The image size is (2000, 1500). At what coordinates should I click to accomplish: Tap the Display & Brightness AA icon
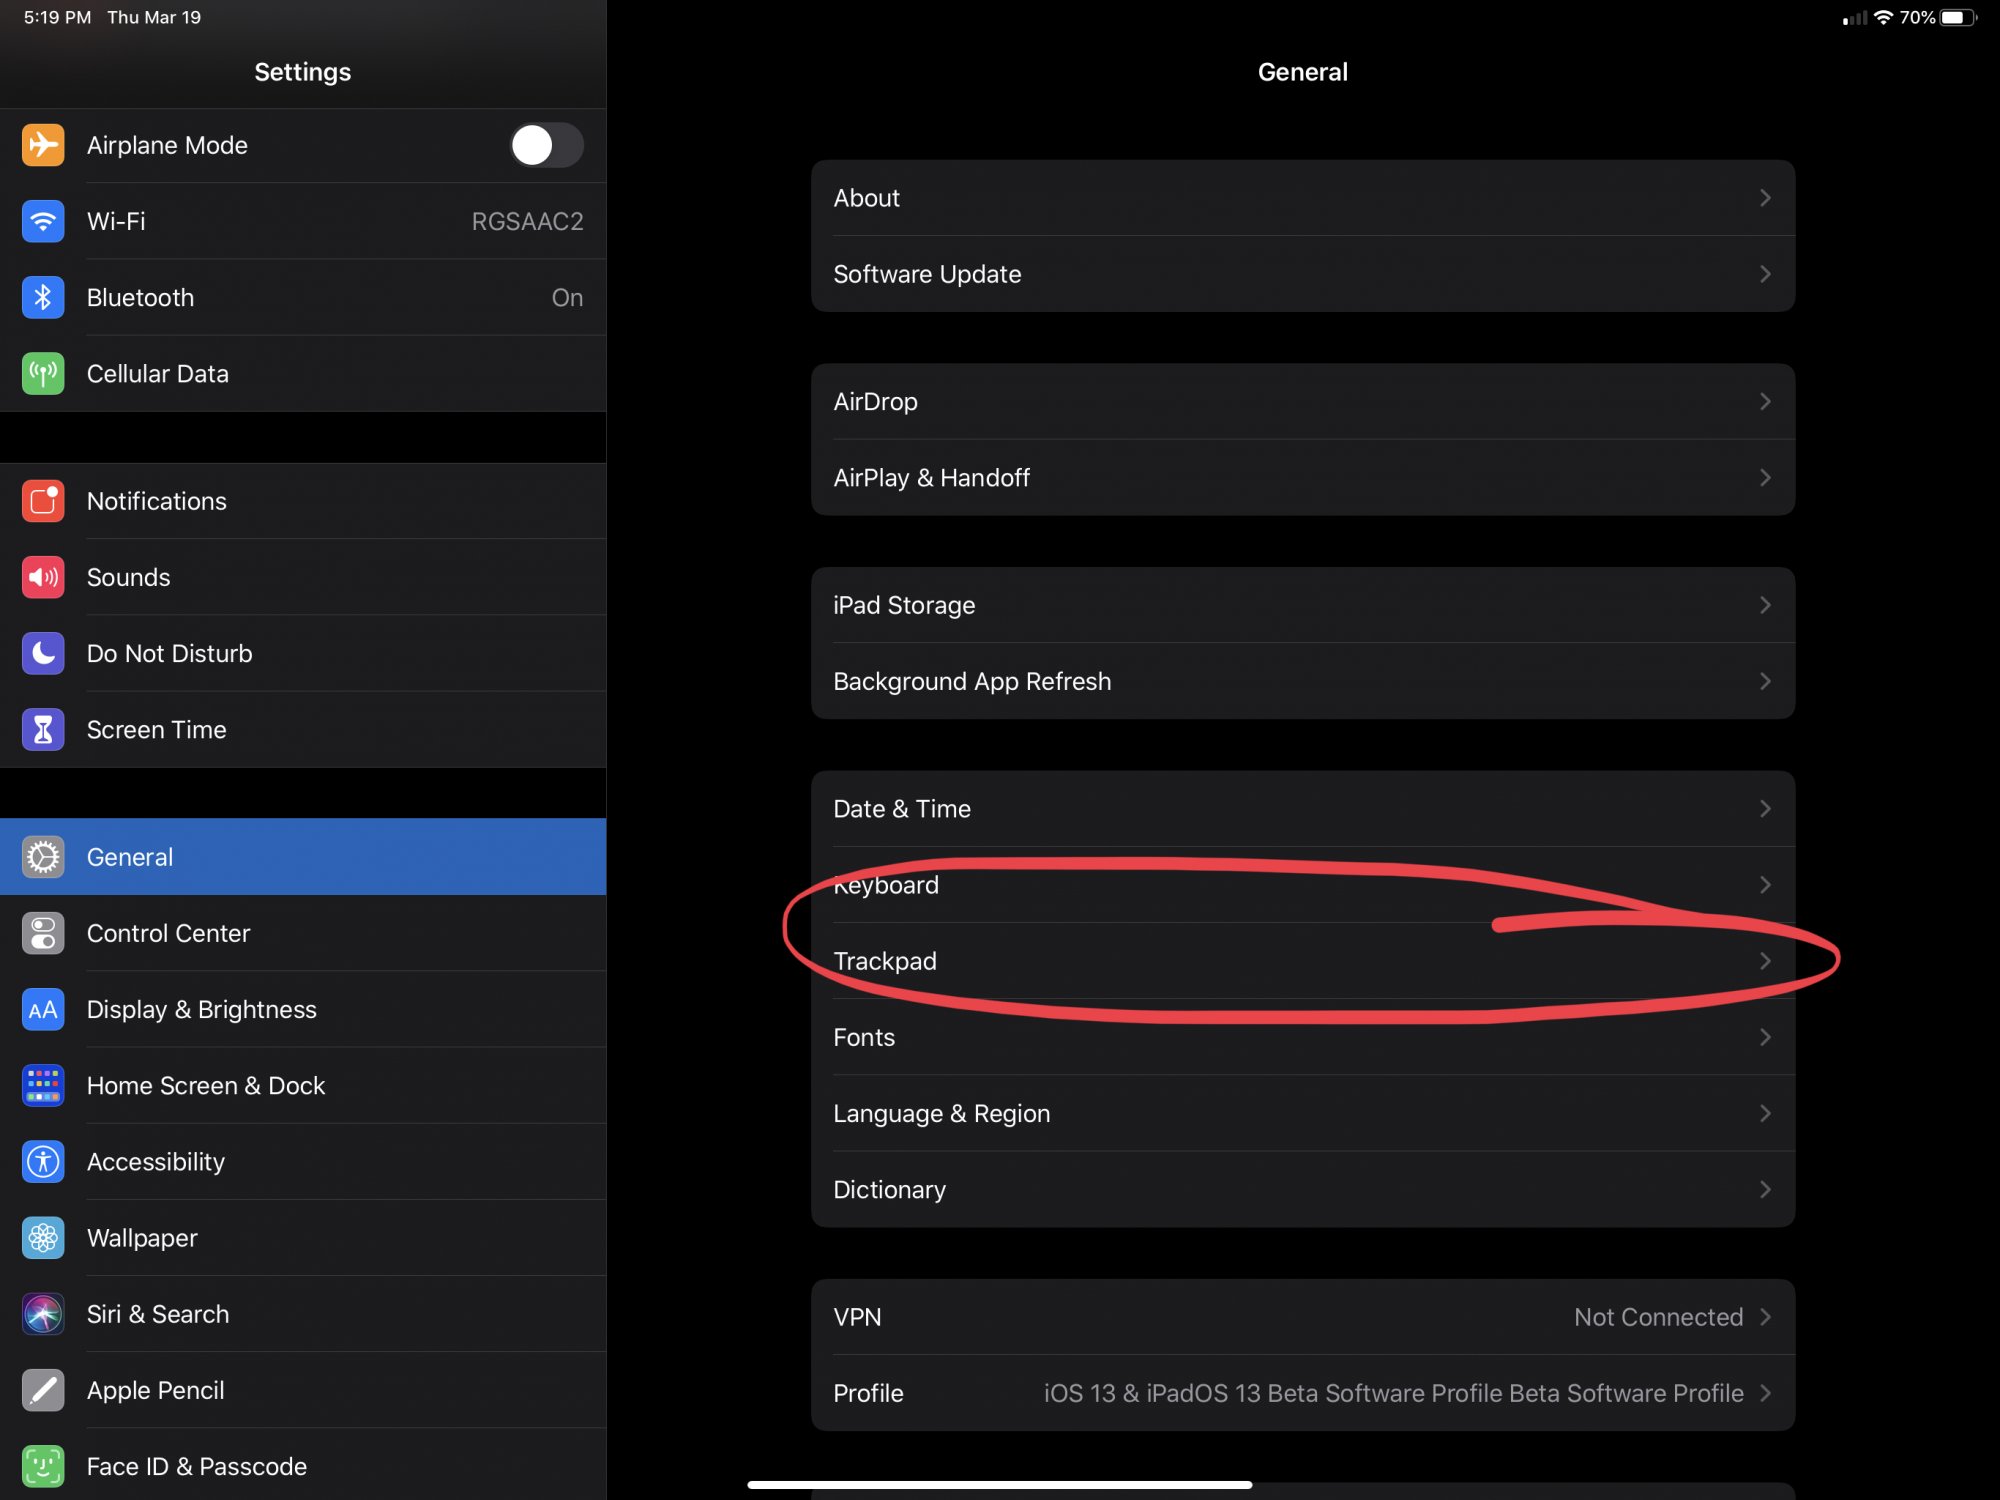pos(43,1009)
